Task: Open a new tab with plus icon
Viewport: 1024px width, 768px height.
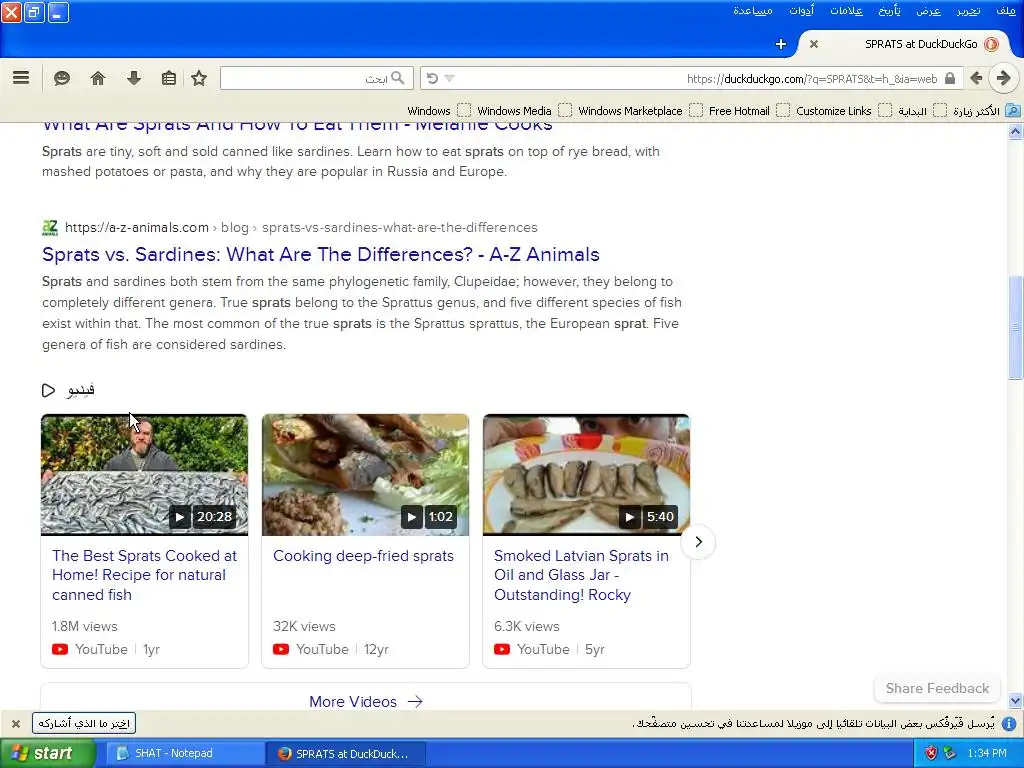Action: (781, 44)
